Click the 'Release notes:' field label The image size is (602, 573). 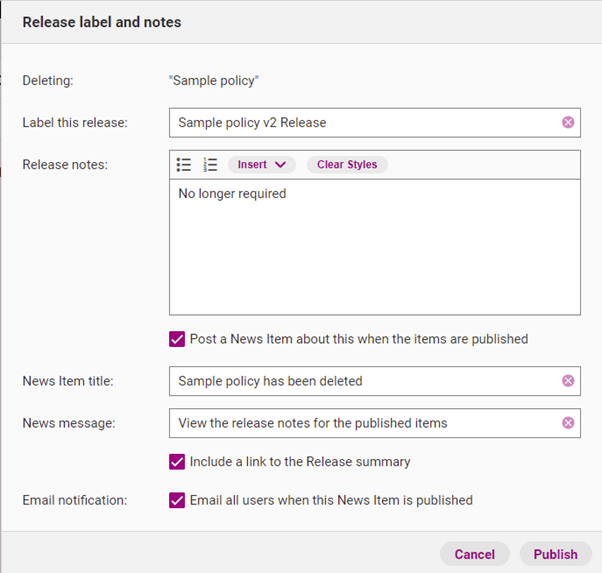pyautogui.click(x=64, y=165)
